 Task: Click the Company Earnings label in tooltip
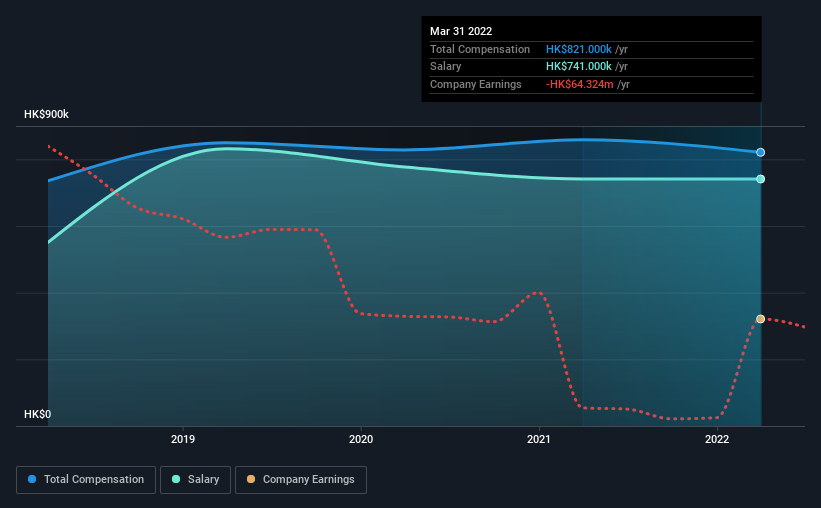475,84
